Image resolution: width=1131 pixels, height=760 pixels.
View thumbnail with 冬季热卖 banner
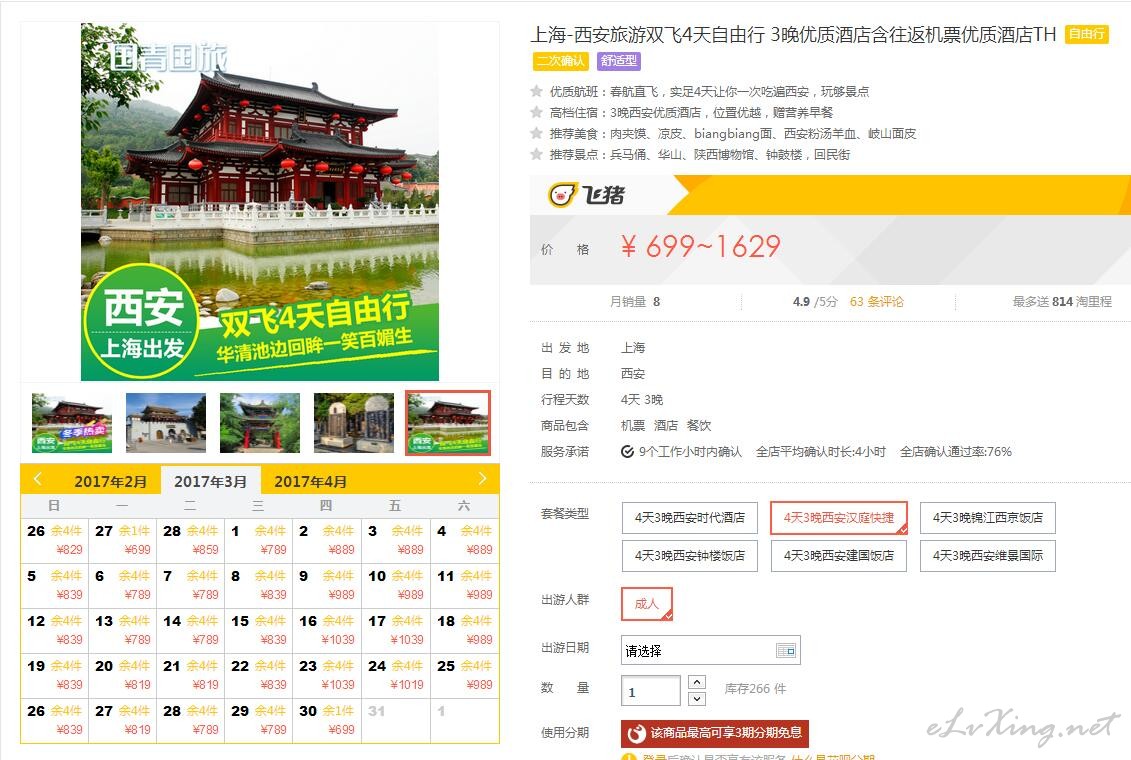[72, 423]
